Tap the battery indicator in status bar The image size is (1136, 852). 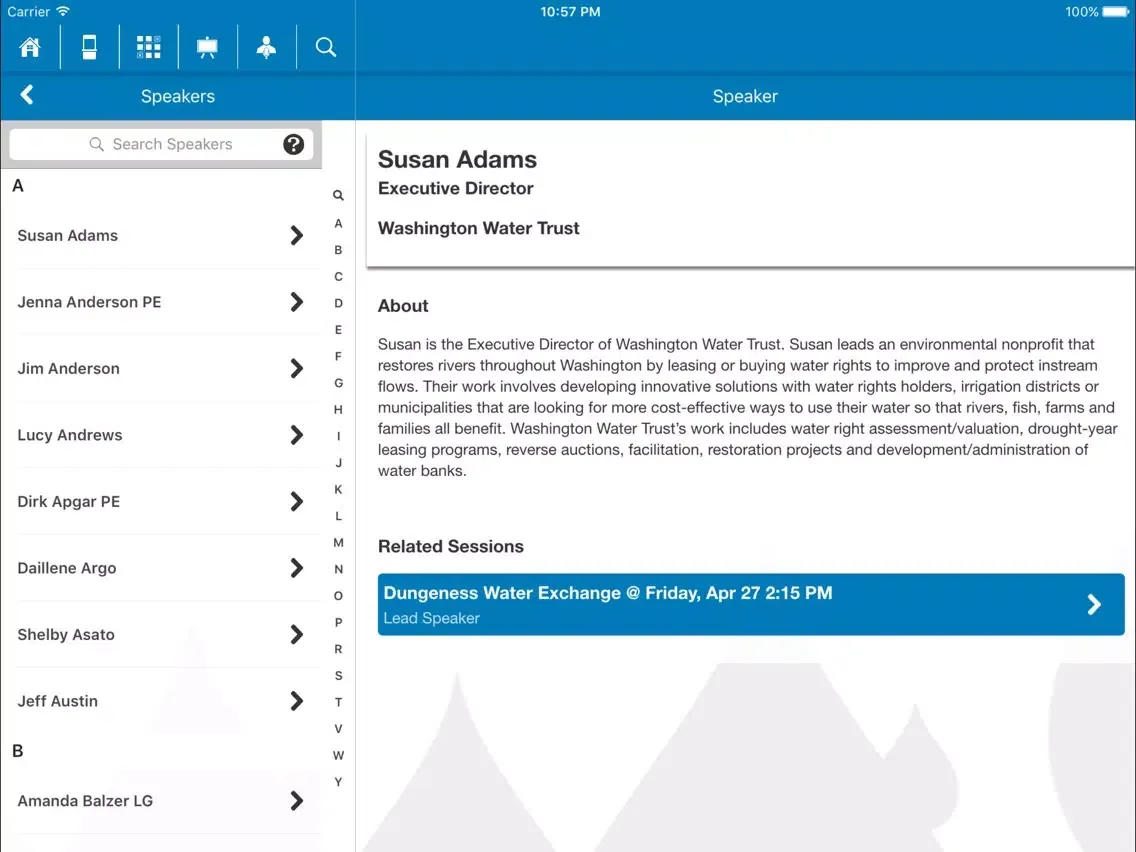[1116, 12]
